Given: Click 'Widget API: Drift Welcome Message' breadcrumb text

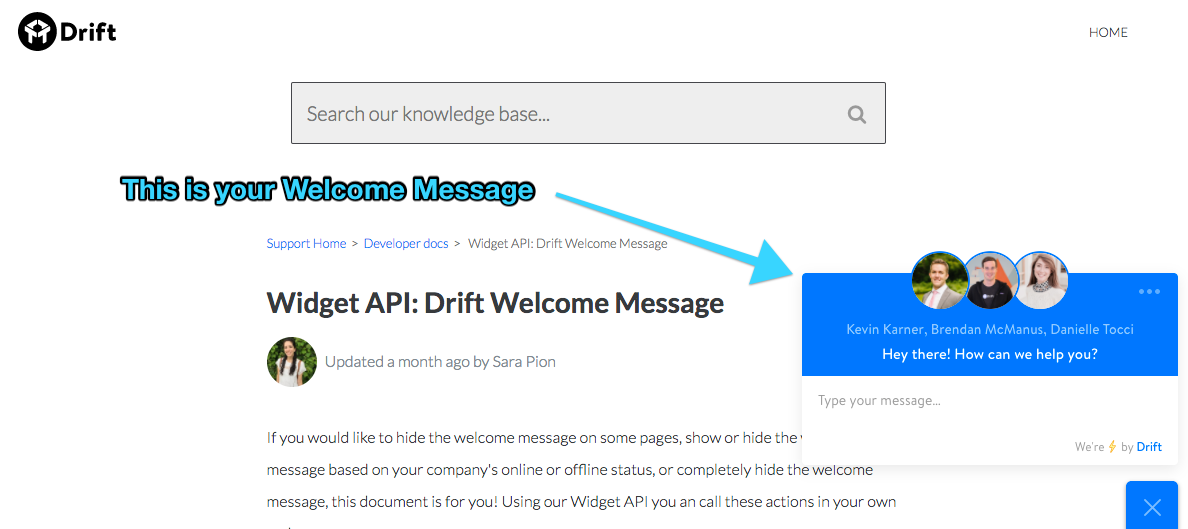Looking at the screenshot, I should point(567,243).
